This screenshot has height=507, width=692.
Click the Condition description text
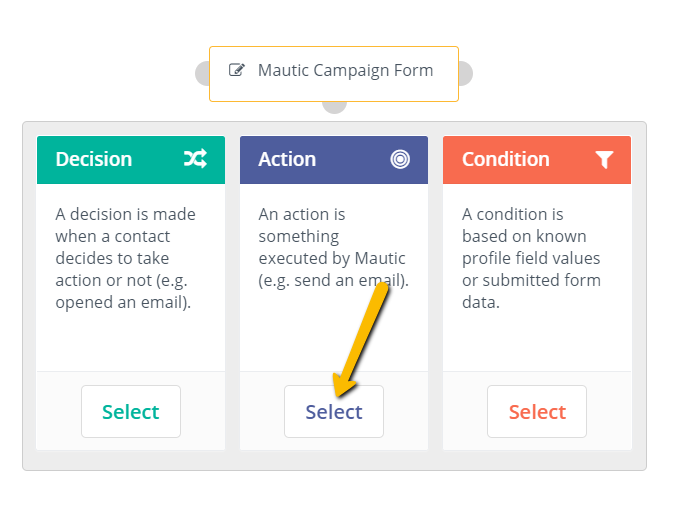[531, 258]
